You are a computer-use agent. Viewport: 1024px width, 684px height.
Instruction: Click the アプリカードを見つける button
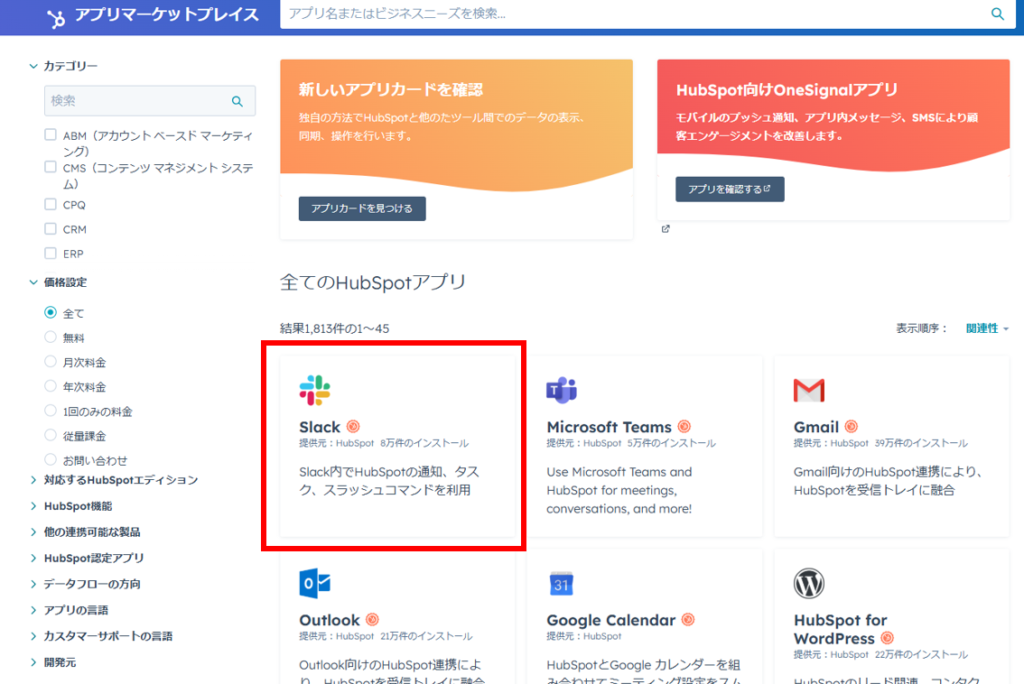[362, 208]
